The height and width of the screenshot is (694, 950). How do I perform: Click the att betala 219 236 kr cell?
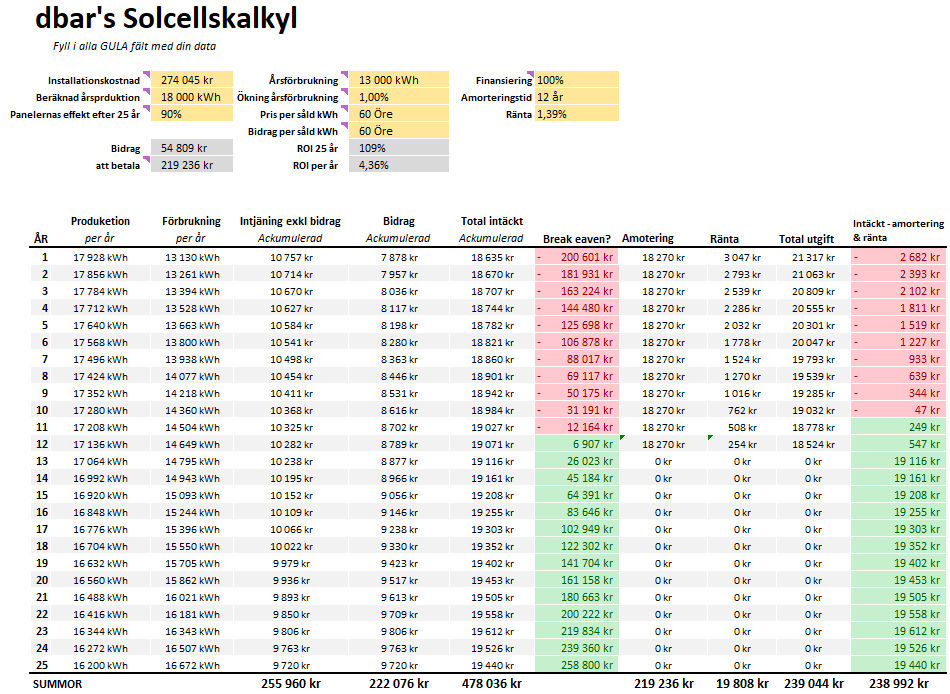pyautogui.click(x=191, y=165)
